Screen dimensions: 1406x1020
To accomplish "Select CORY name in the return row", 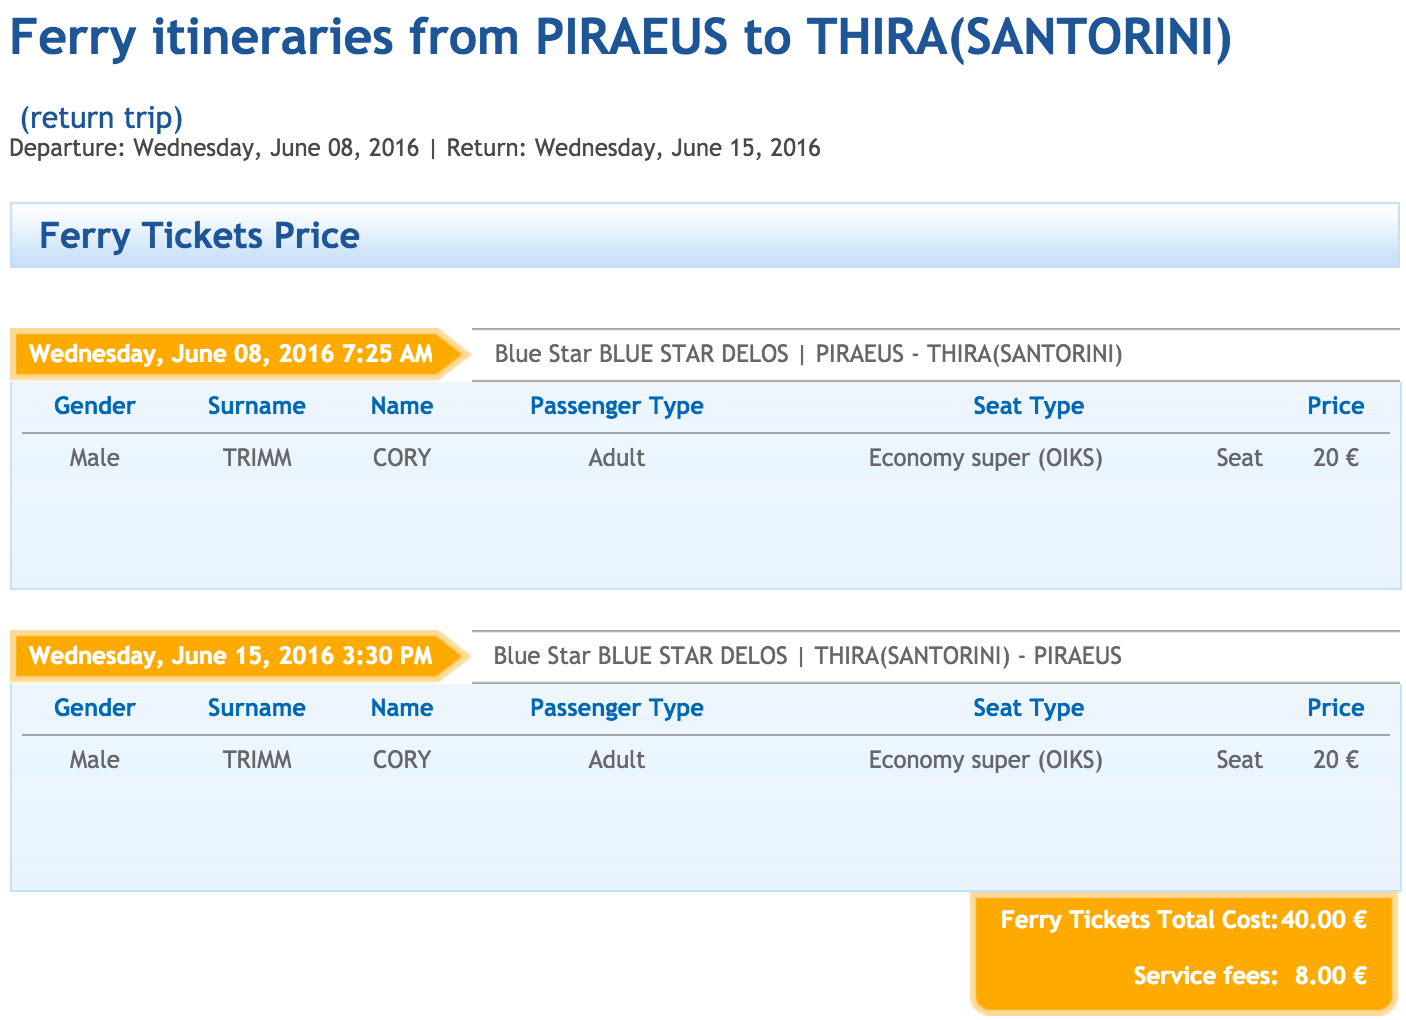I will click(402, 760).
